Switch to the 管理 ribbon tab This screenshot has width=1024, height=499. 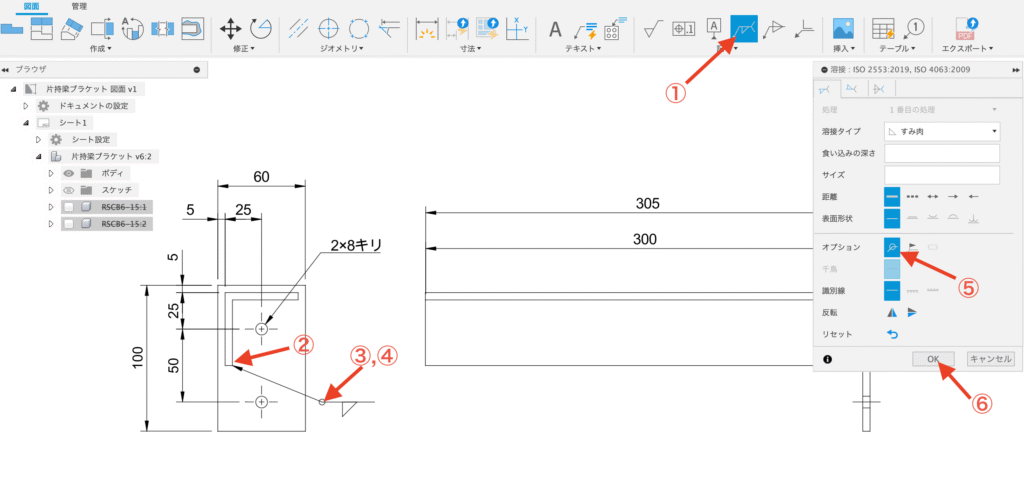80,6
